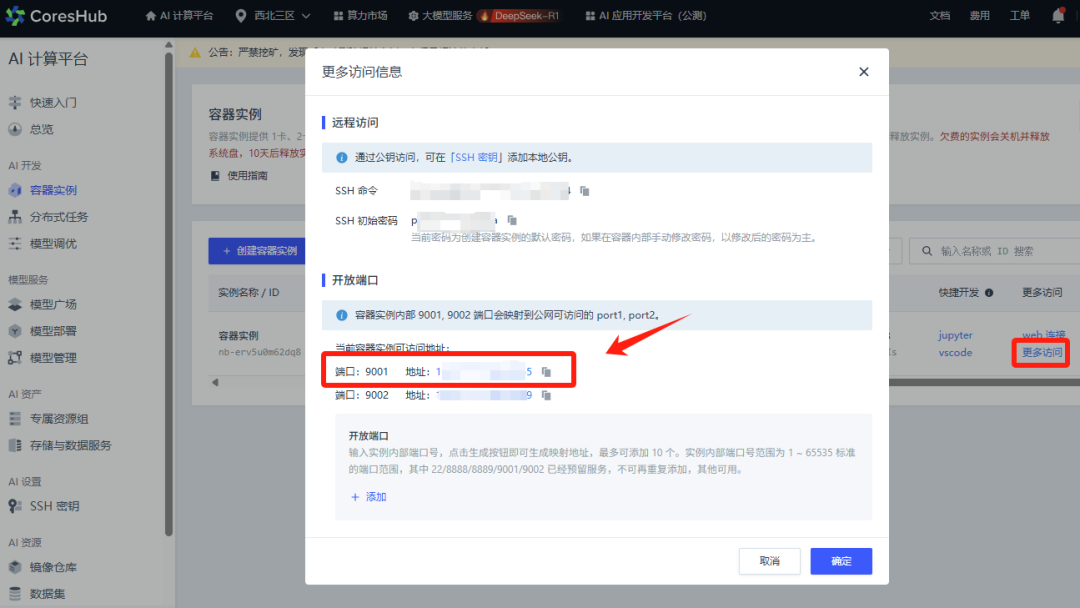Open 大模型服务 in top navigation
The image size is (1080, 608).
(440, 15)
